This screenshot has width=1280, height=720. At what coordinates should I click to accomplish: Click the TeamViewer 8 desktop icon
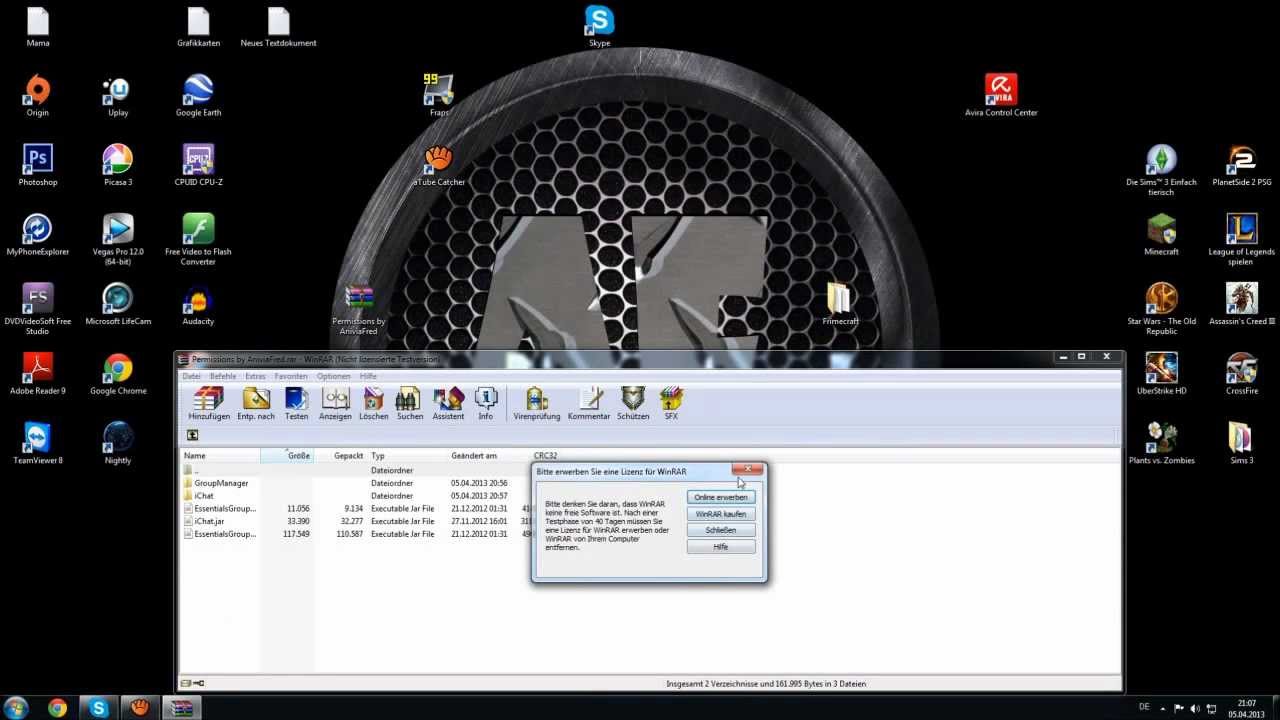pos(38,443)
